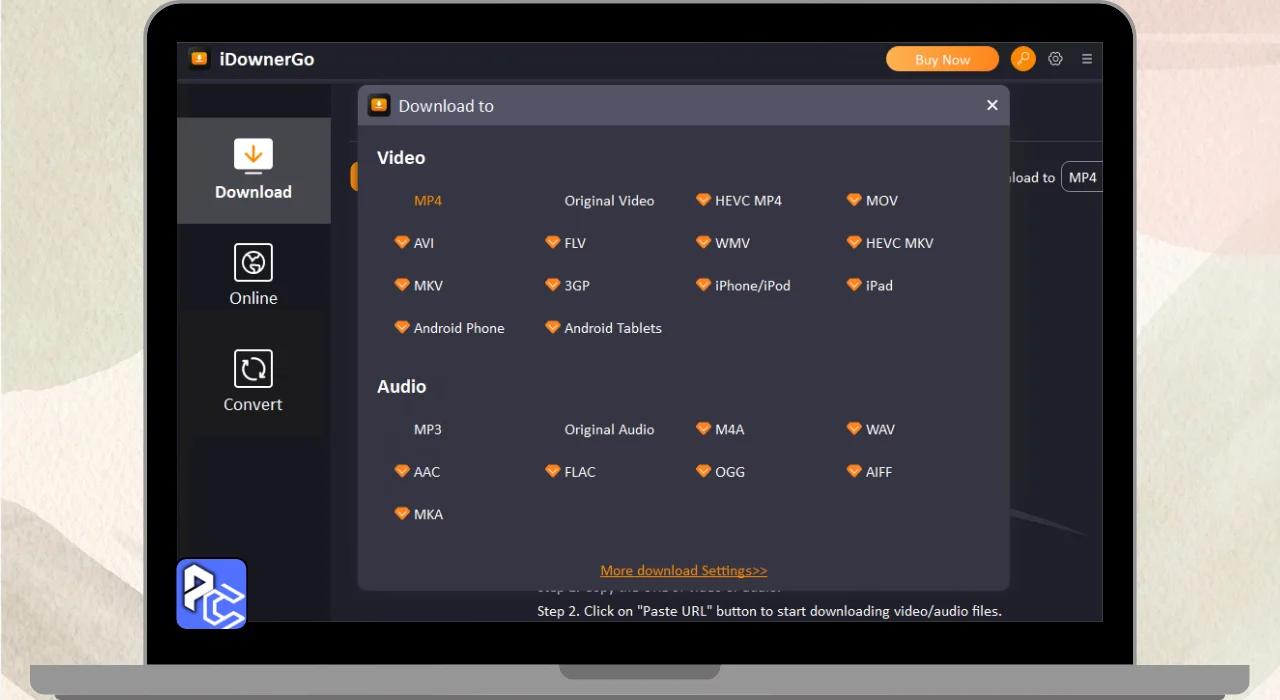
Task: Click the orange key register icon
Action: tap(1023, 59)
